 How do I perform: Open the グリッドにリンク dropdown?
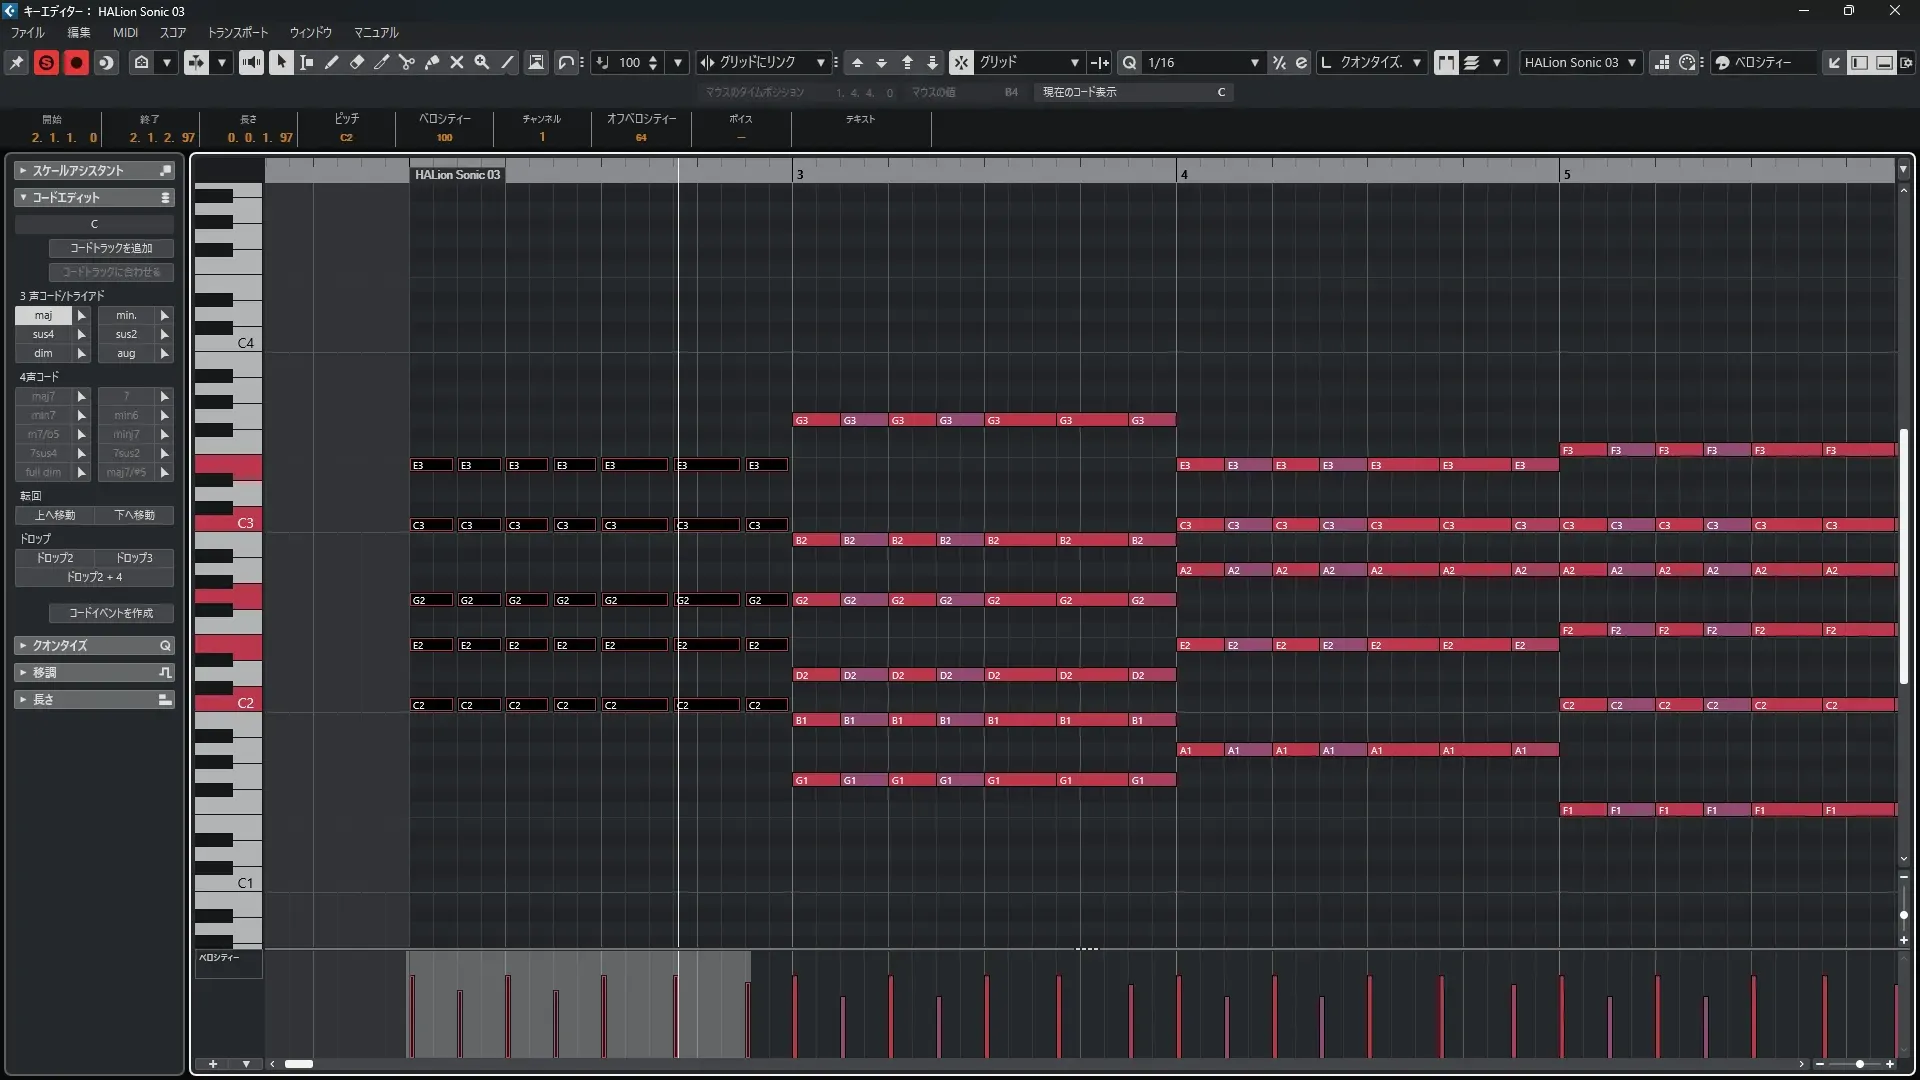(820, 62)
